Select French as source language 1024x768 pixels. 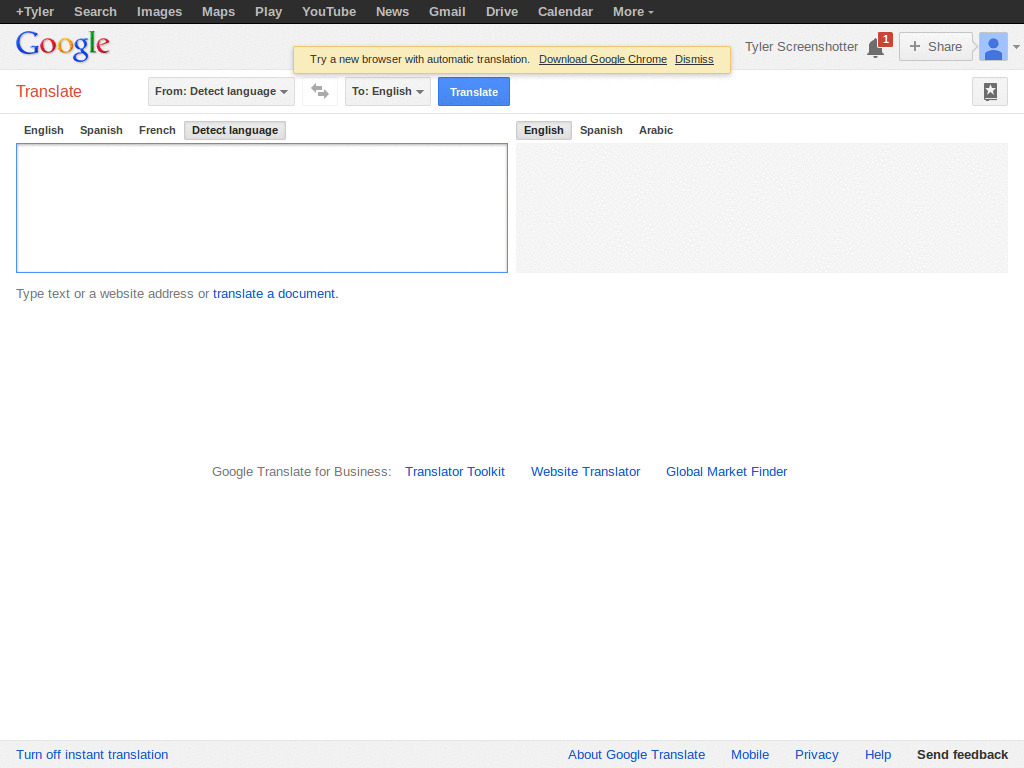[157, 130]
